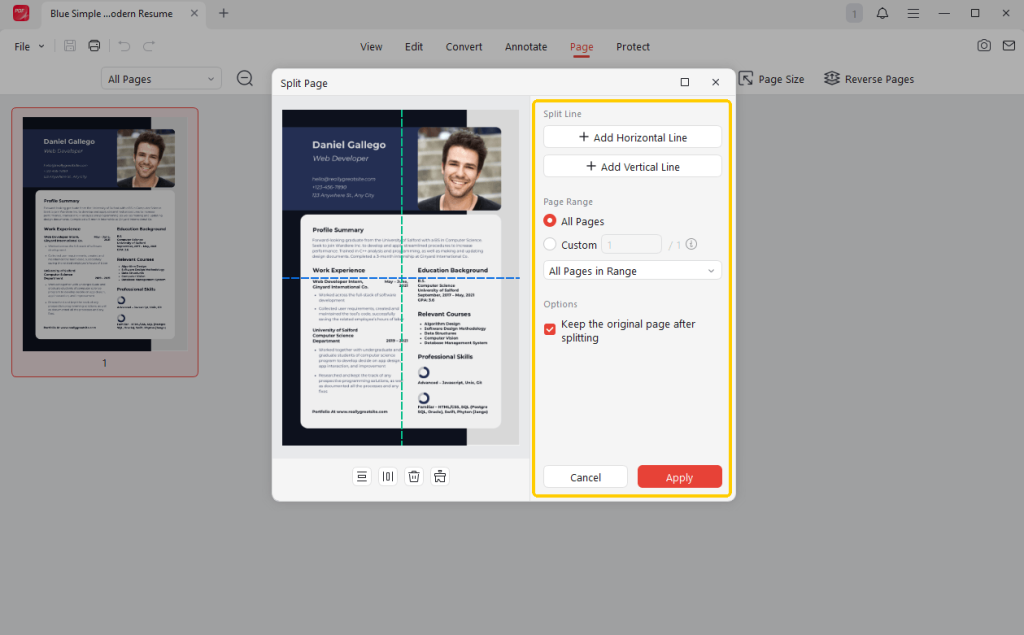Select the vertical split layout icon
Screen dimensions: 1024x635
click(x=387, y=476)
